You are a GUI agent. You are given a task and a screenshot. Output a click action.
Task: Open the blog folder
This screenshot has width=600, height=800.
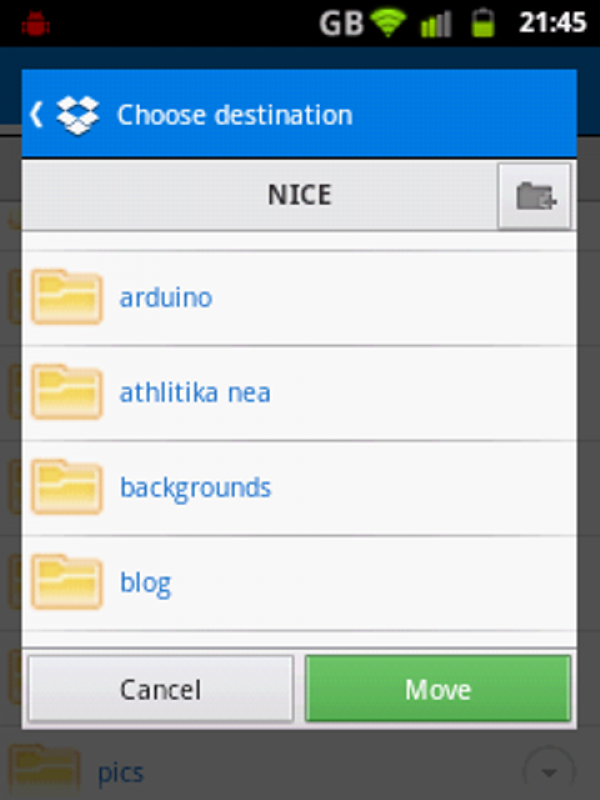click(x=299, y=583)
